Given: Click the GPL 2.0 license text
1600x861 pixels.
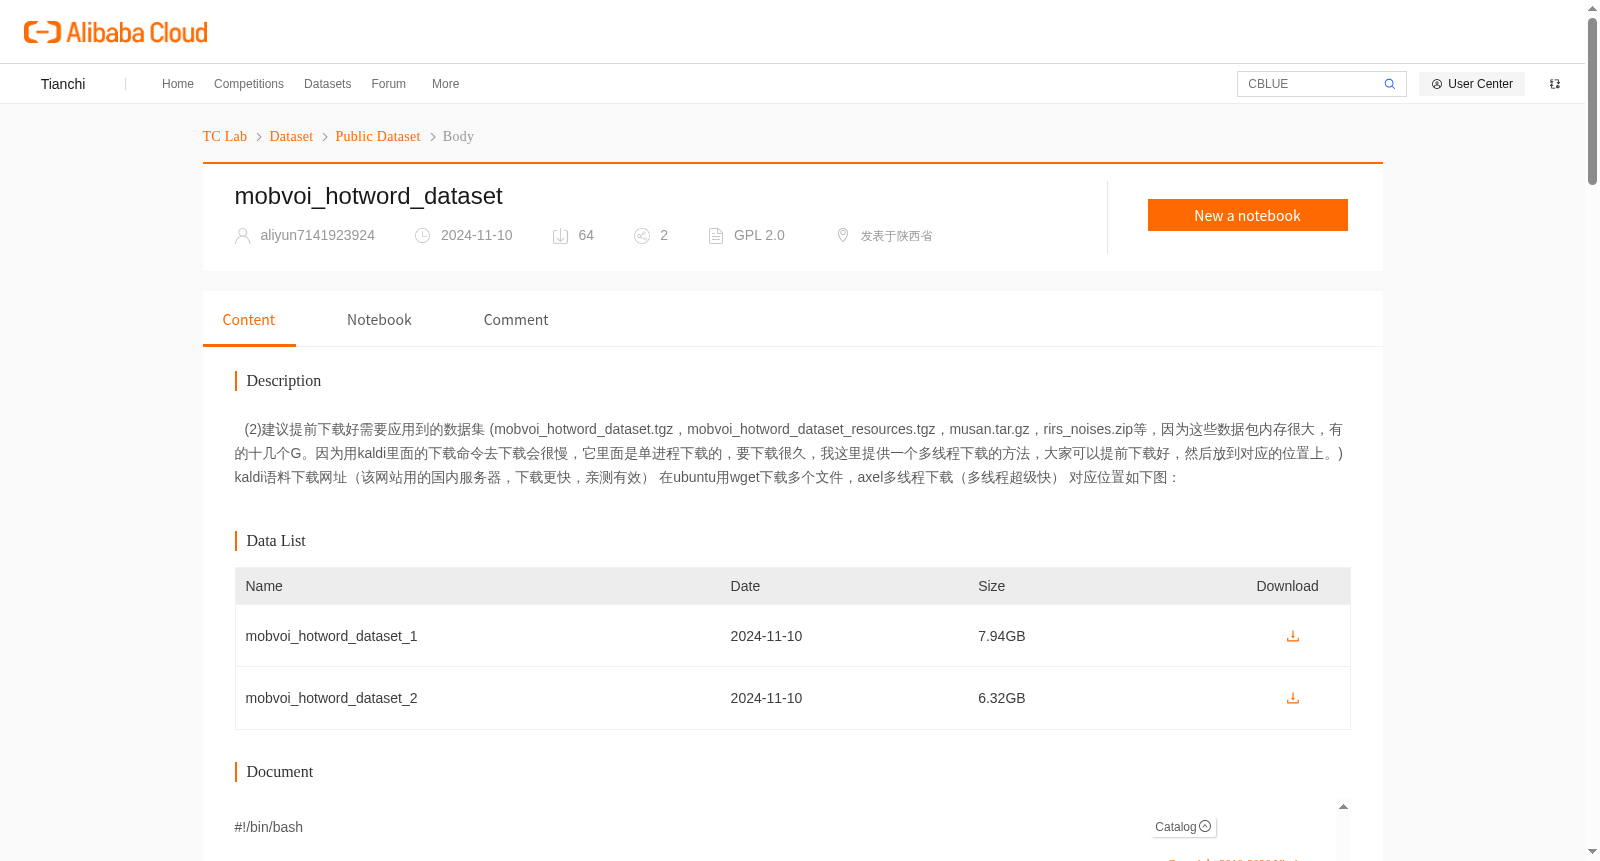Looking at the screenshot, I should click(759, 235).
